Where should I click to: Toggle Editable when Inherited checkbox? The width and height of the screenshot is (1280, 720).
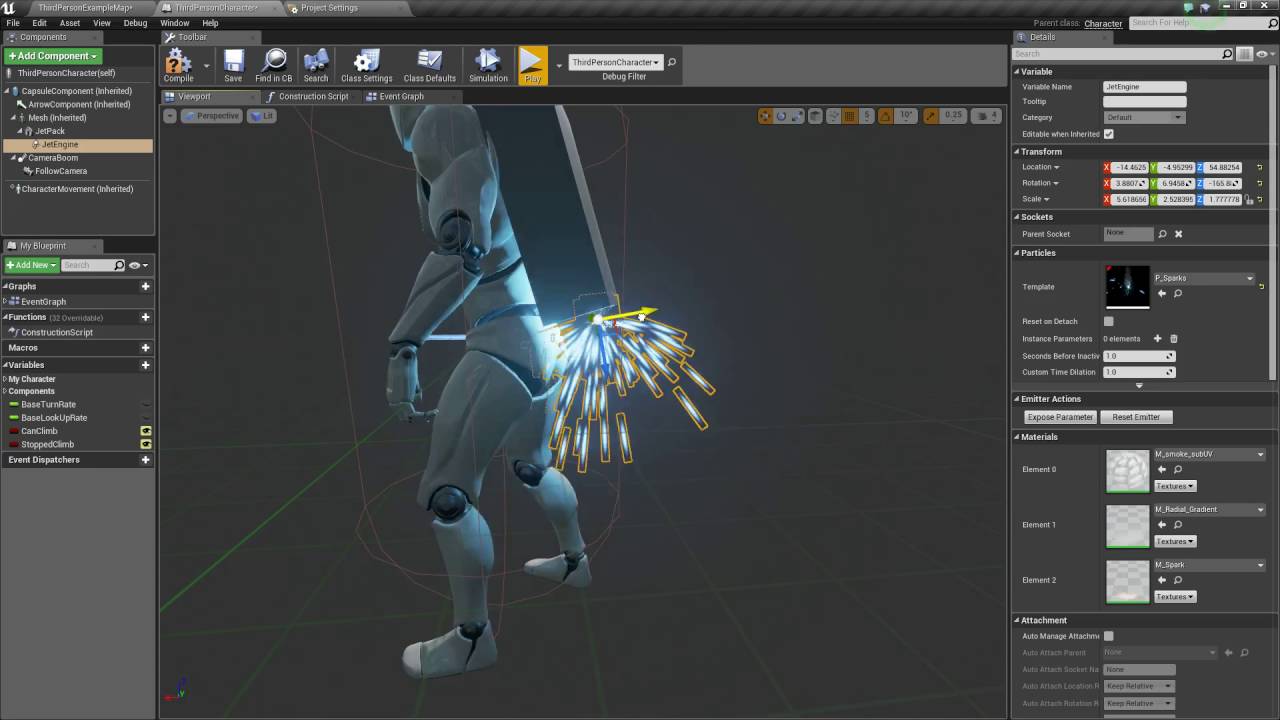(x=1108, y=134)
